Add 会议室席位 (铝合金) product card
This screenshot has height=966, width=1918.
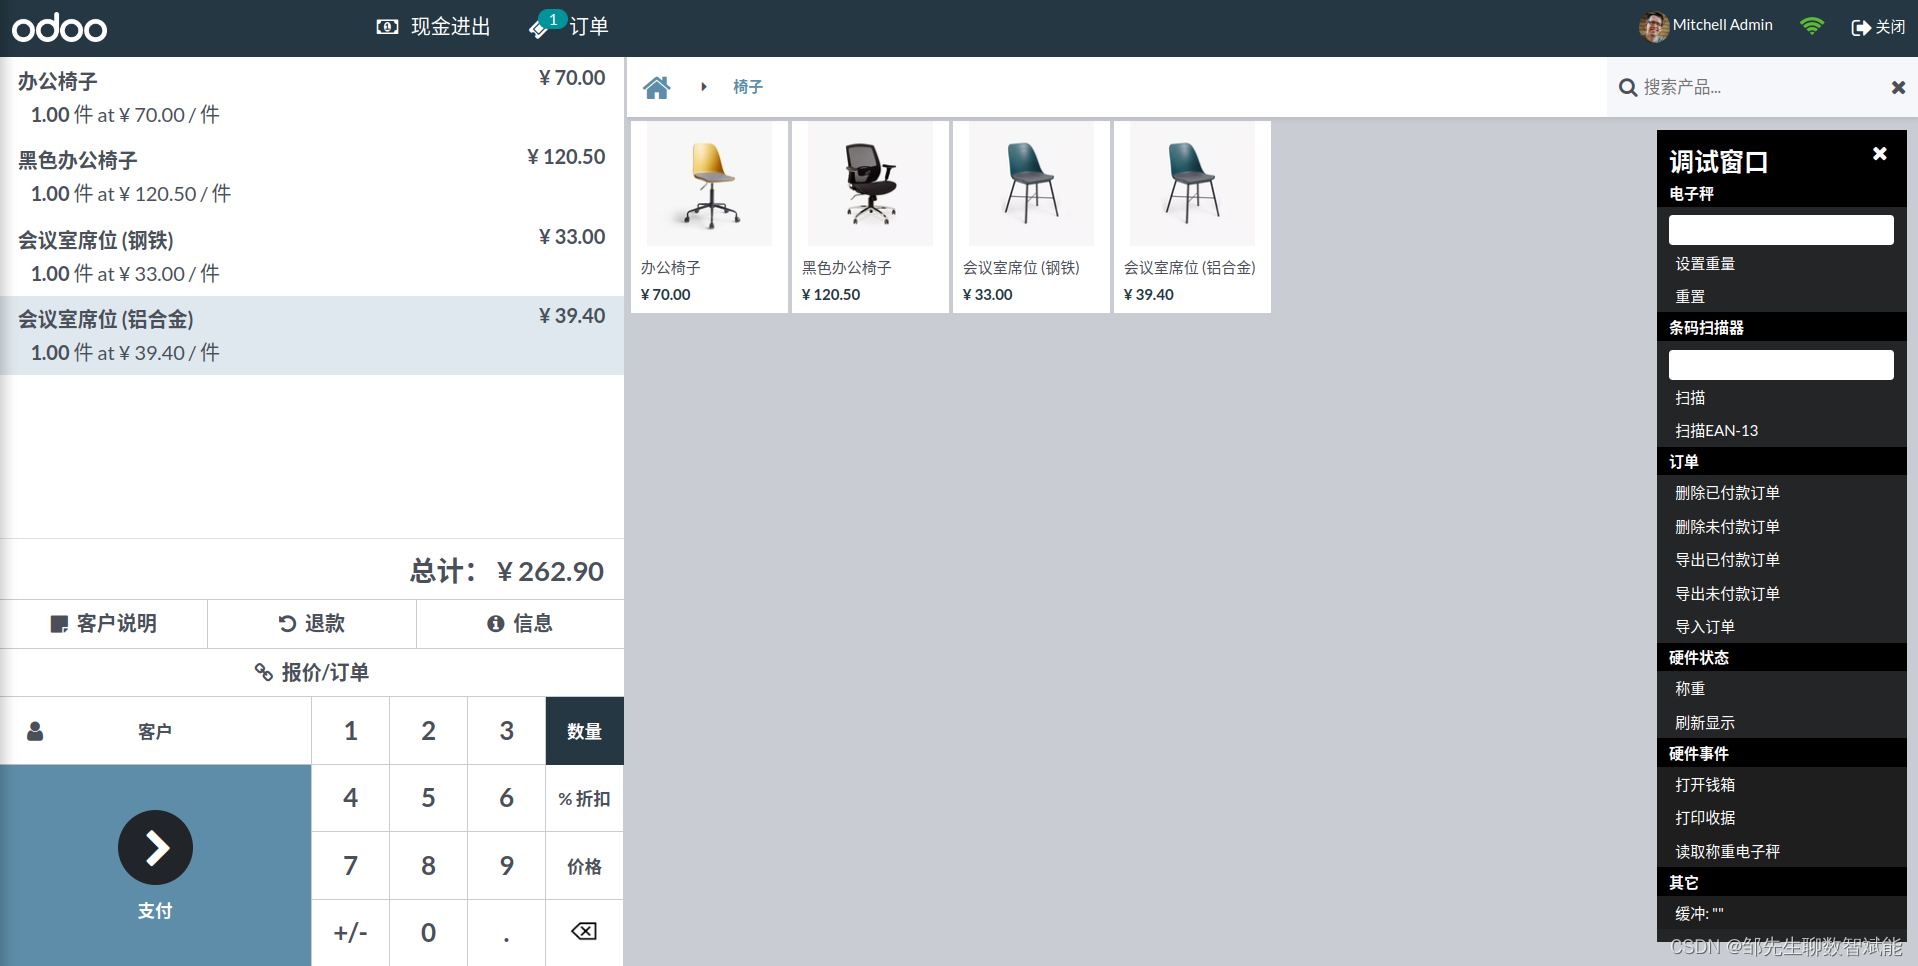(1192, 216)
